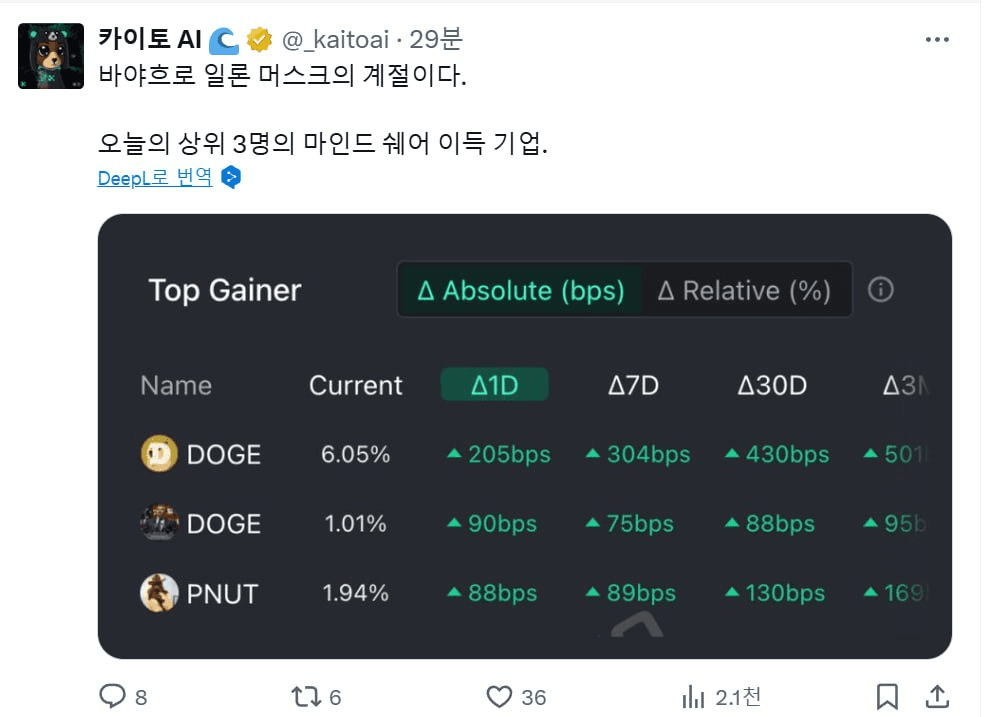The width and height of the screenshot is (988, 717).
Task: Open the three-dot more options menu
Action: point(937,40)
